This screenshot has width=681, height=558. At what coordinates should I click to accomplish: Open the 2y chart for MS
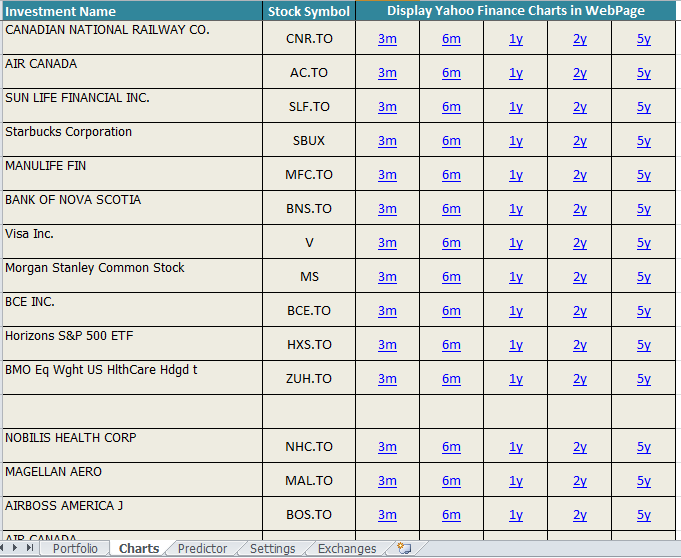[580, 277]
